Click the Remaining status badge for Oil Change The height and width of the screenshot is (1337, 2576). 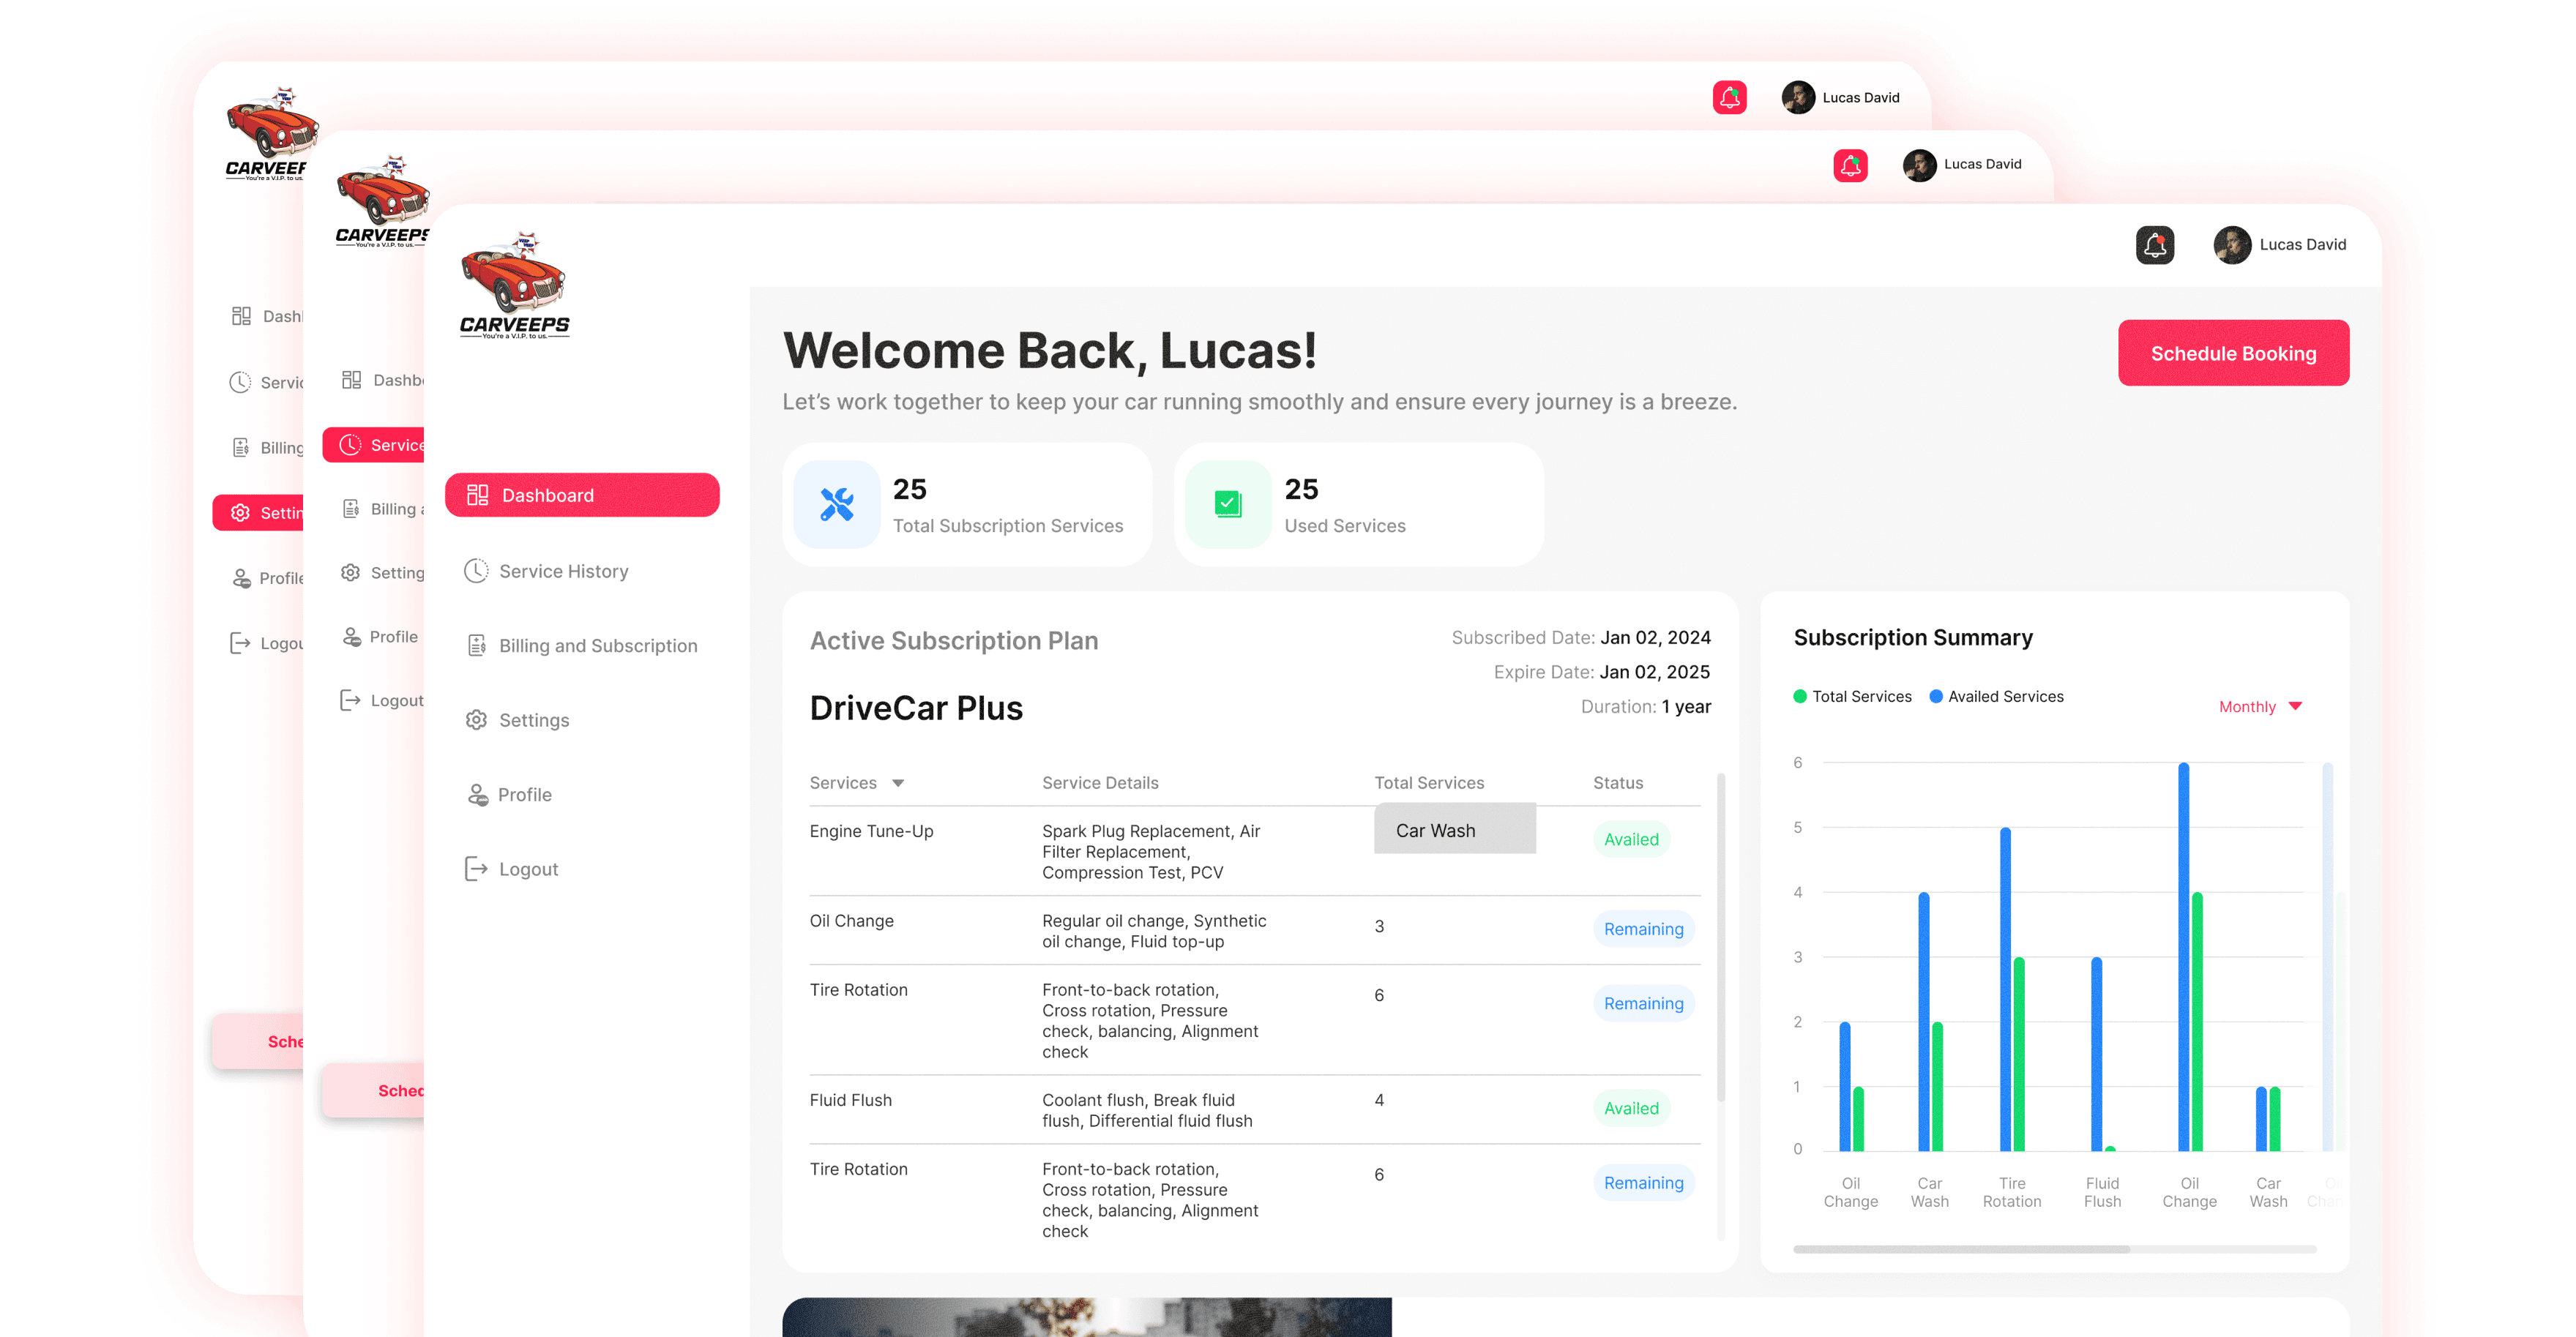pos(1643,929)
